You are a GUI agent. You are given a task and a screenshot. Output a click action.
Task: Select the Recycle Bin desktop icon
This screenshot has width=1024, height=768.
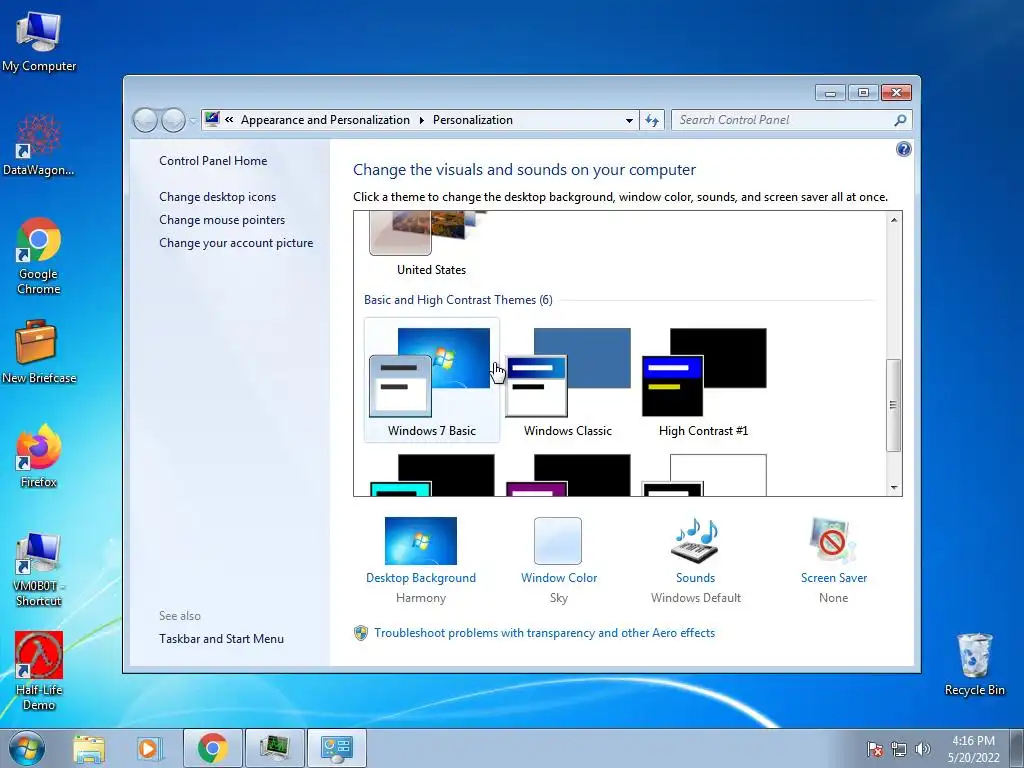(974, 665)
